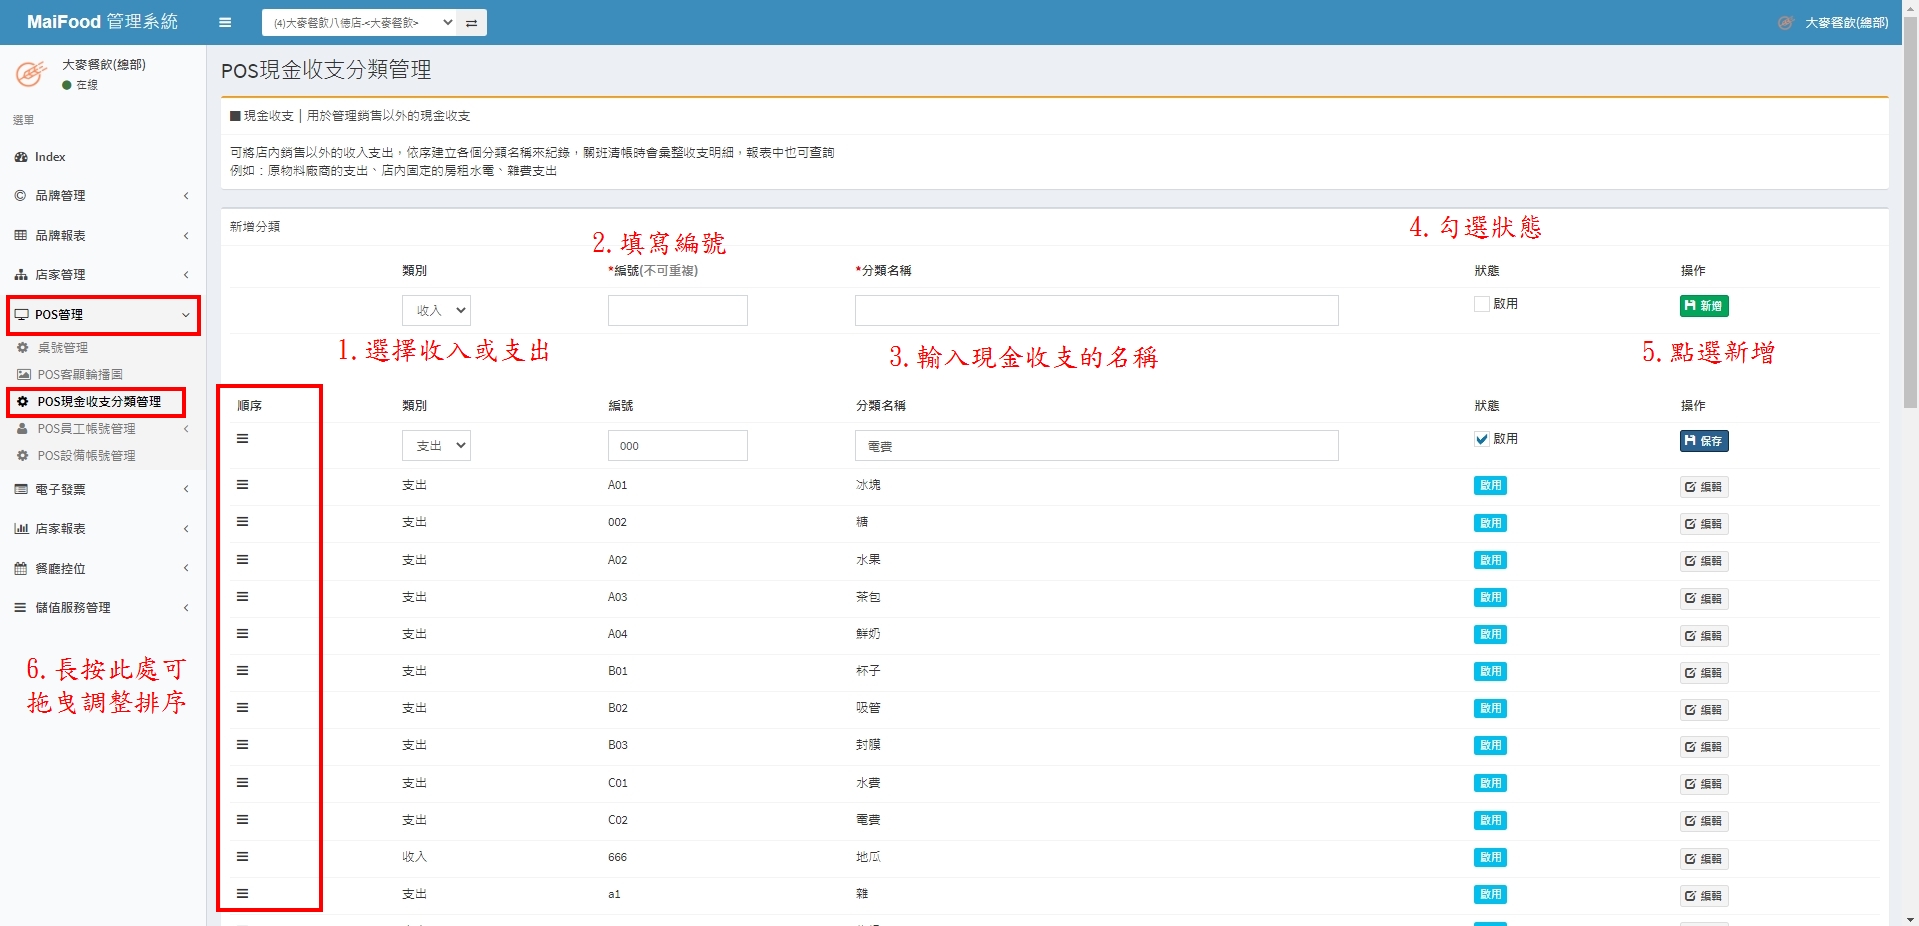Click edit icon button for 水果 row
Screen dimensions: 1919x926
pos(1703,561)
